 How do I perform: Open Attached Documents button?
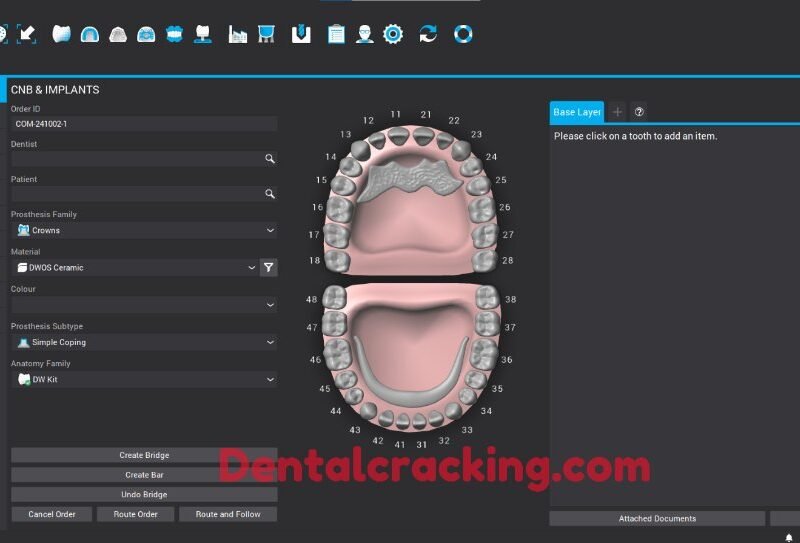(657, 519)
